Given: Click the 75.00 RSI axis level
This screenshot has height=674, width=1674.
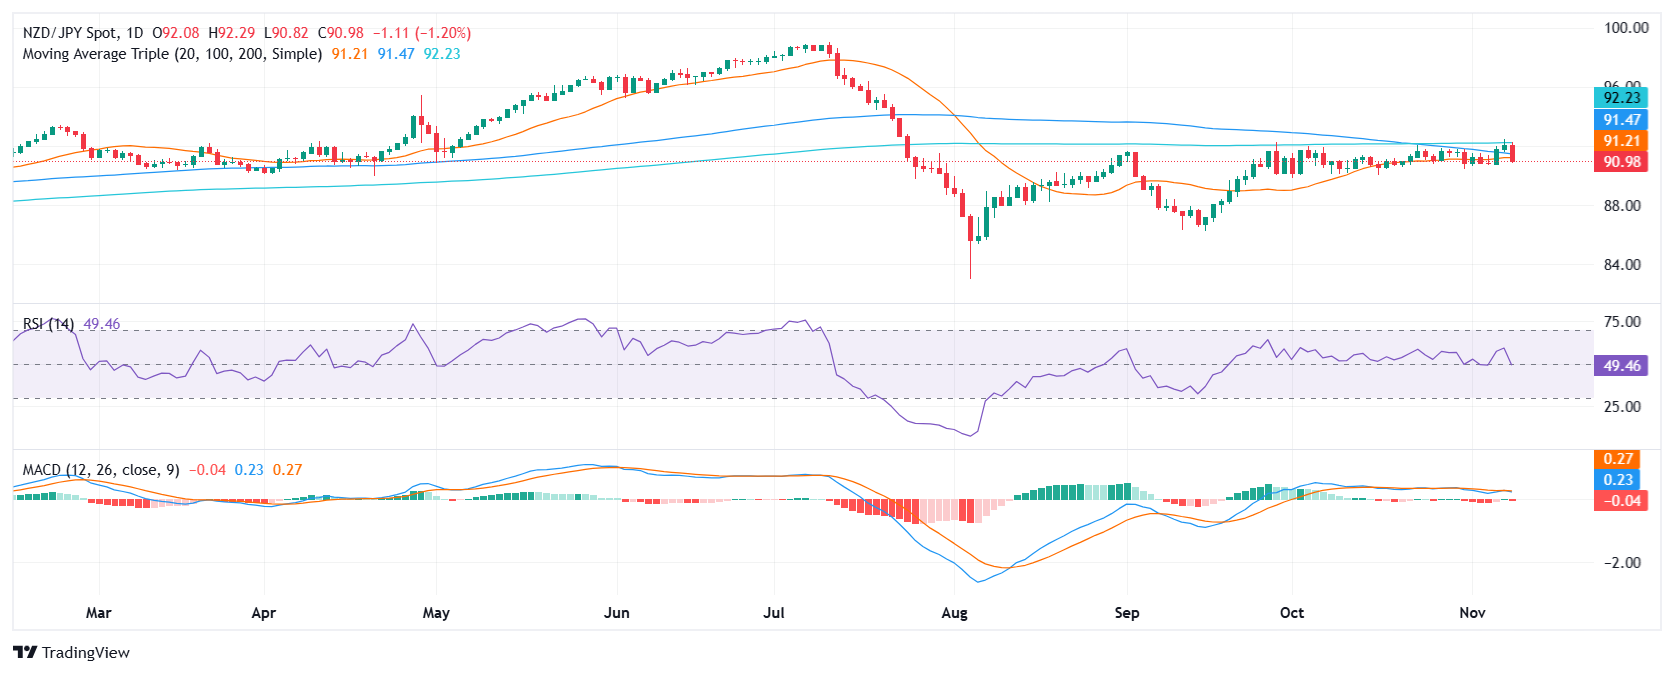Looking at the screenshot, I should pyautogui.click(x=1622, y=322).
